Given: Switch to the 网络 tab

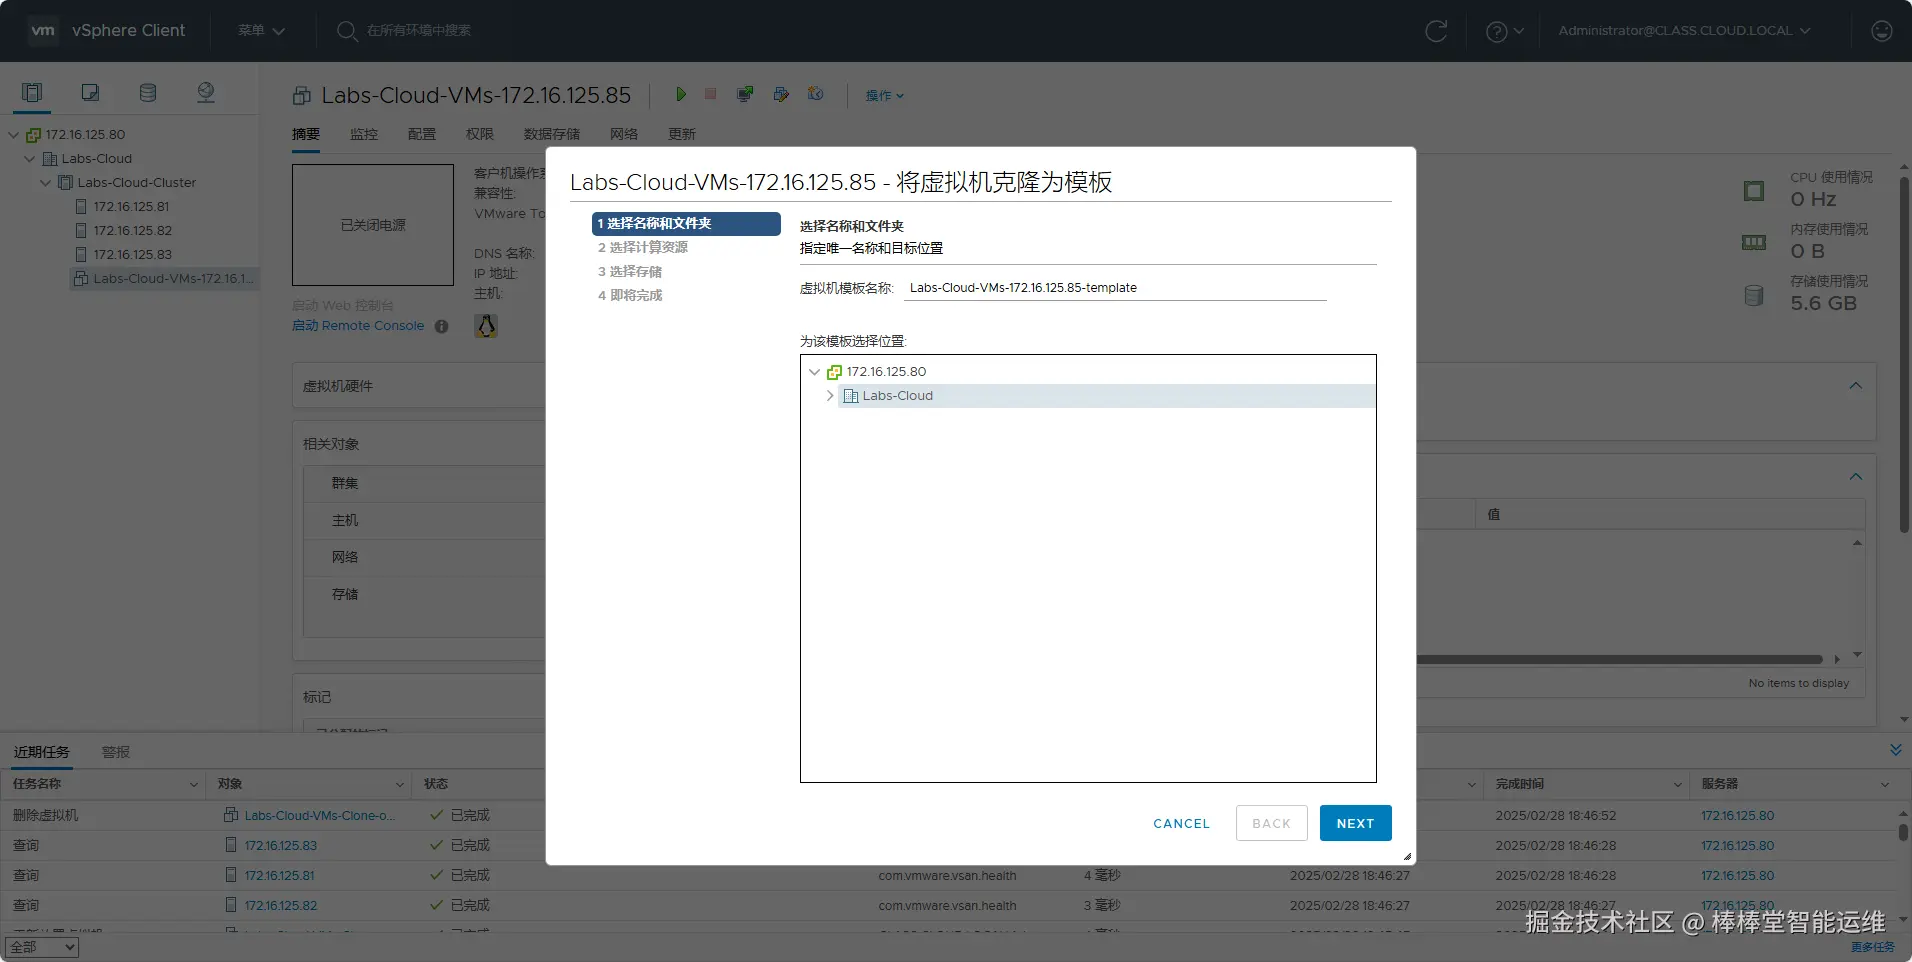Looking at the screenshot, I should point(624,134).
